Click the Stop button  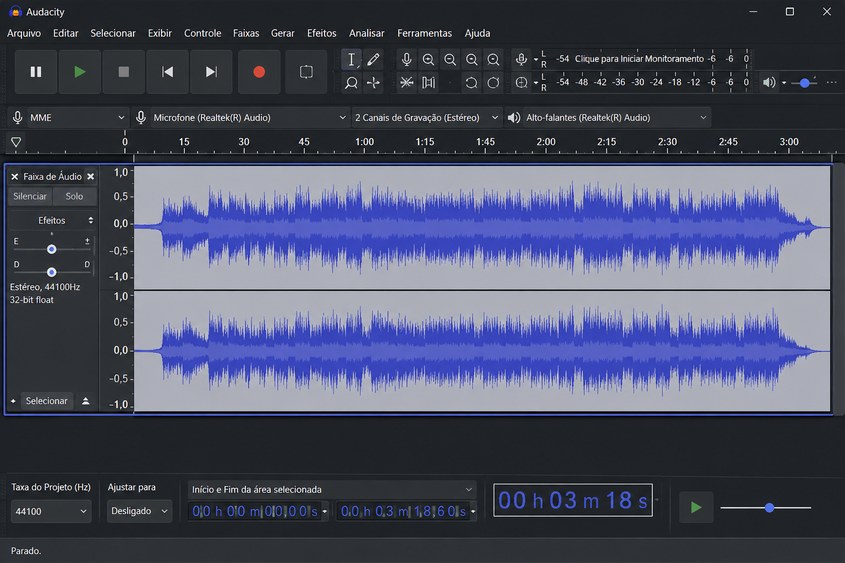123,72
